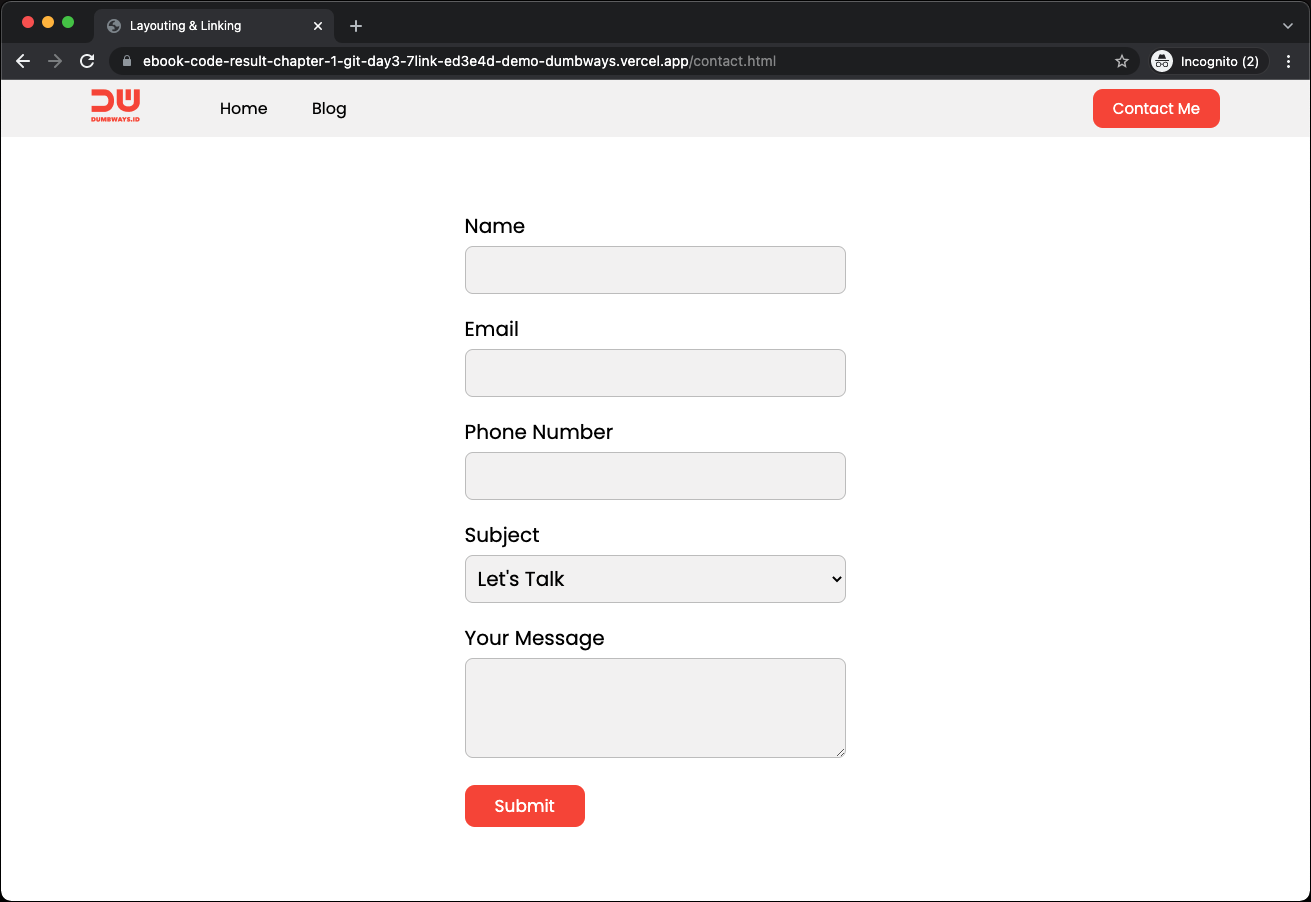Click the Phone Number input field
This screenshot has width=1311, height=902.
pos(655,476)
